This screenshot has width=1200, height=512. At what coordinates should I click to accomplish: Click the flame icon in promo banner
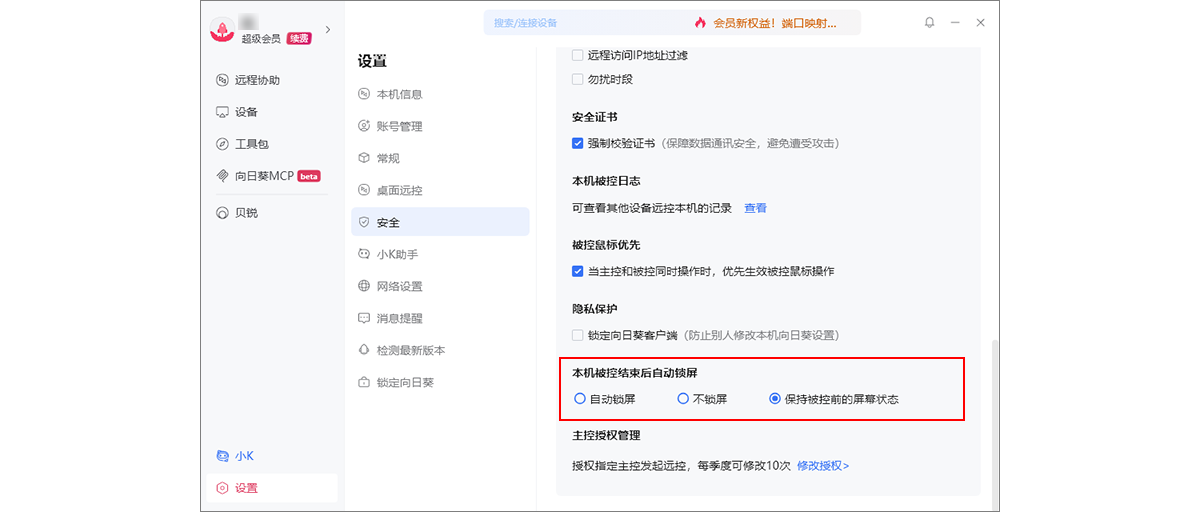coord(700,22)
